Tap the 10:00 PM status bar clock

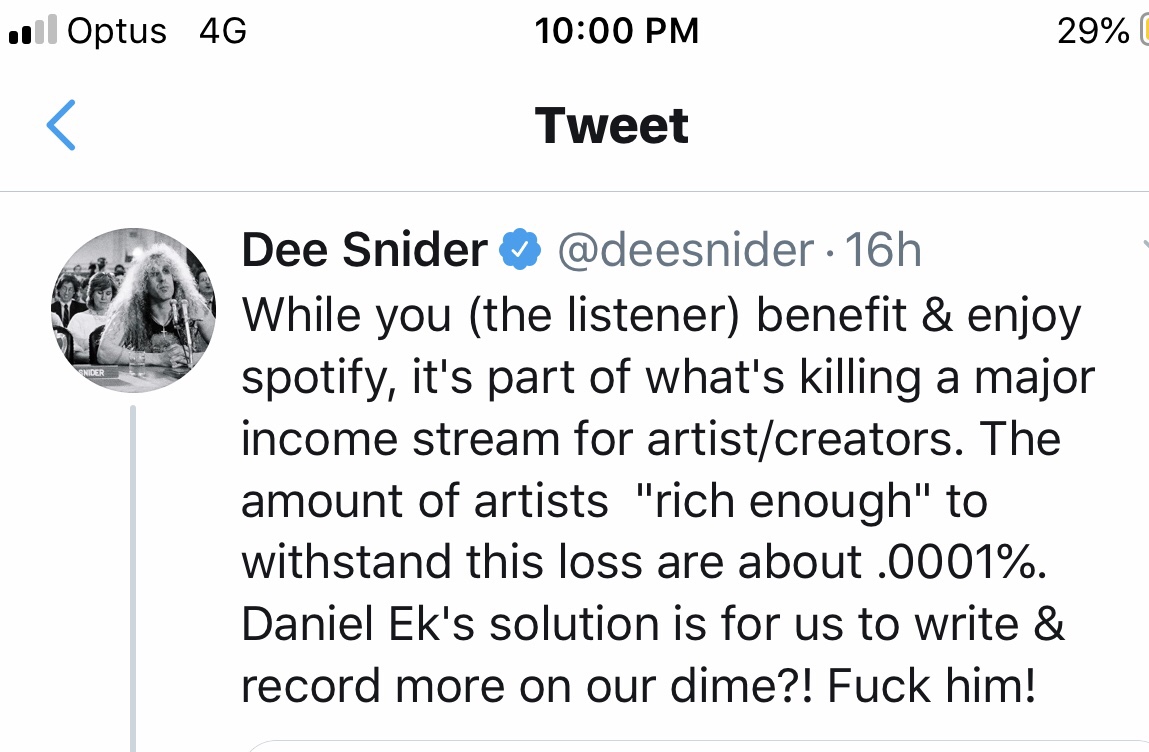616,31
